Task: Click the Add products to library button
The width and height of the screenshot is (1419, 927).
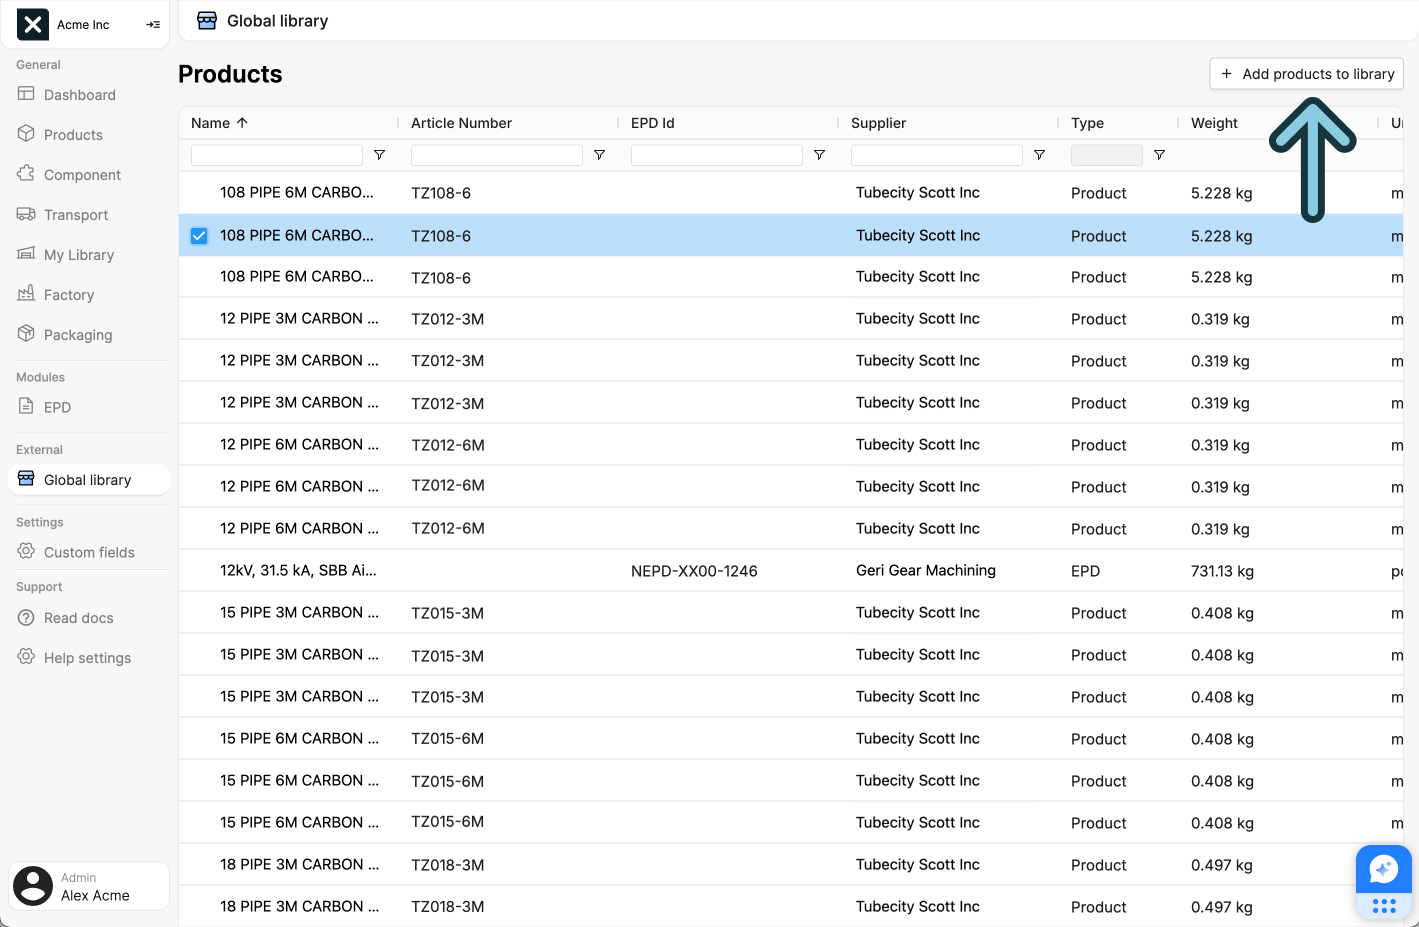Action: [1306, 73]
